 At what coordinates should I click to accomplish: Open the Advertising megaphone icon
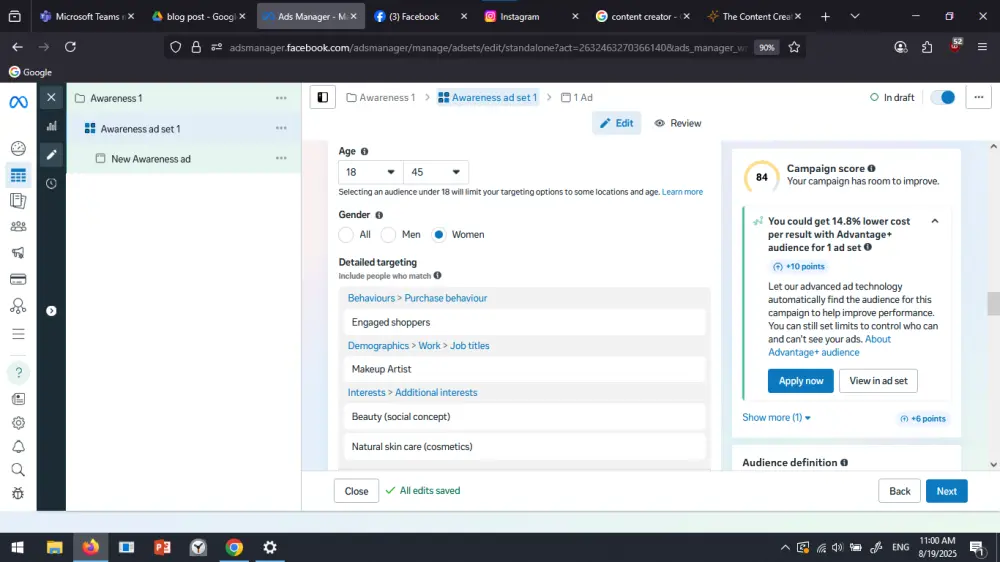click(x=18, y=253)
